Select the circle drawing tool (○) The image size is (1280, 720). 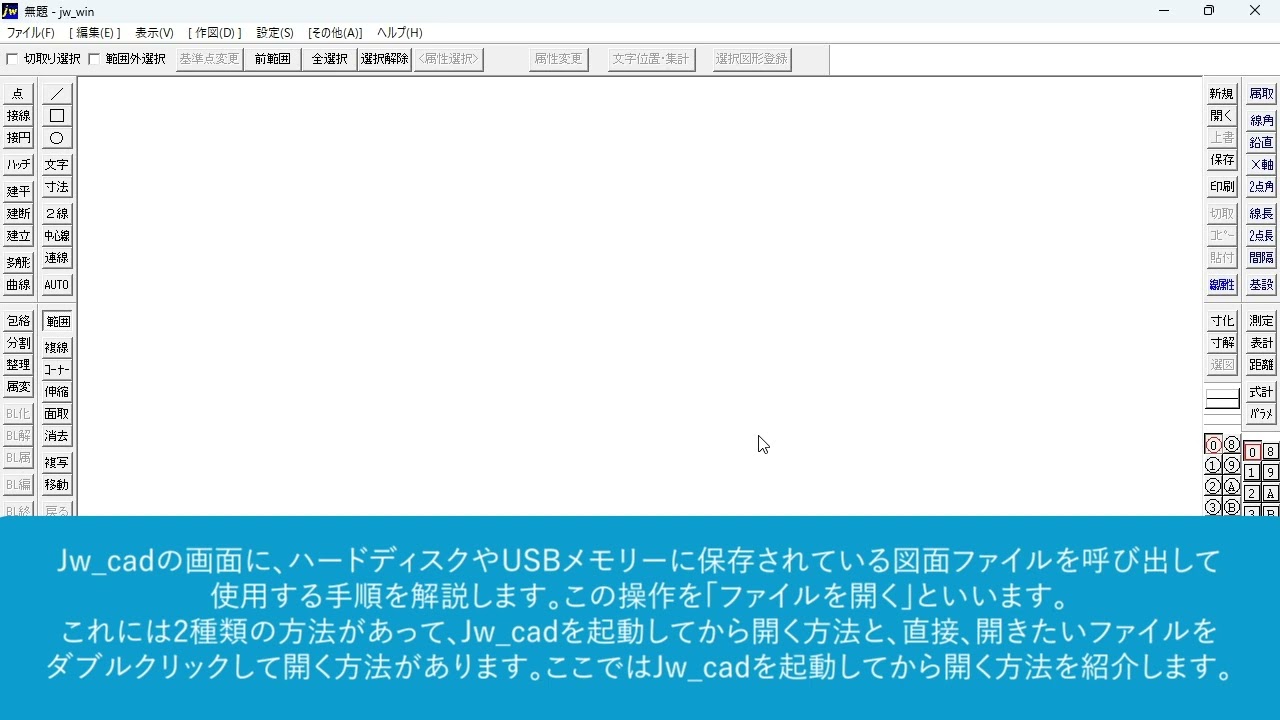click(x=57, y=138)
